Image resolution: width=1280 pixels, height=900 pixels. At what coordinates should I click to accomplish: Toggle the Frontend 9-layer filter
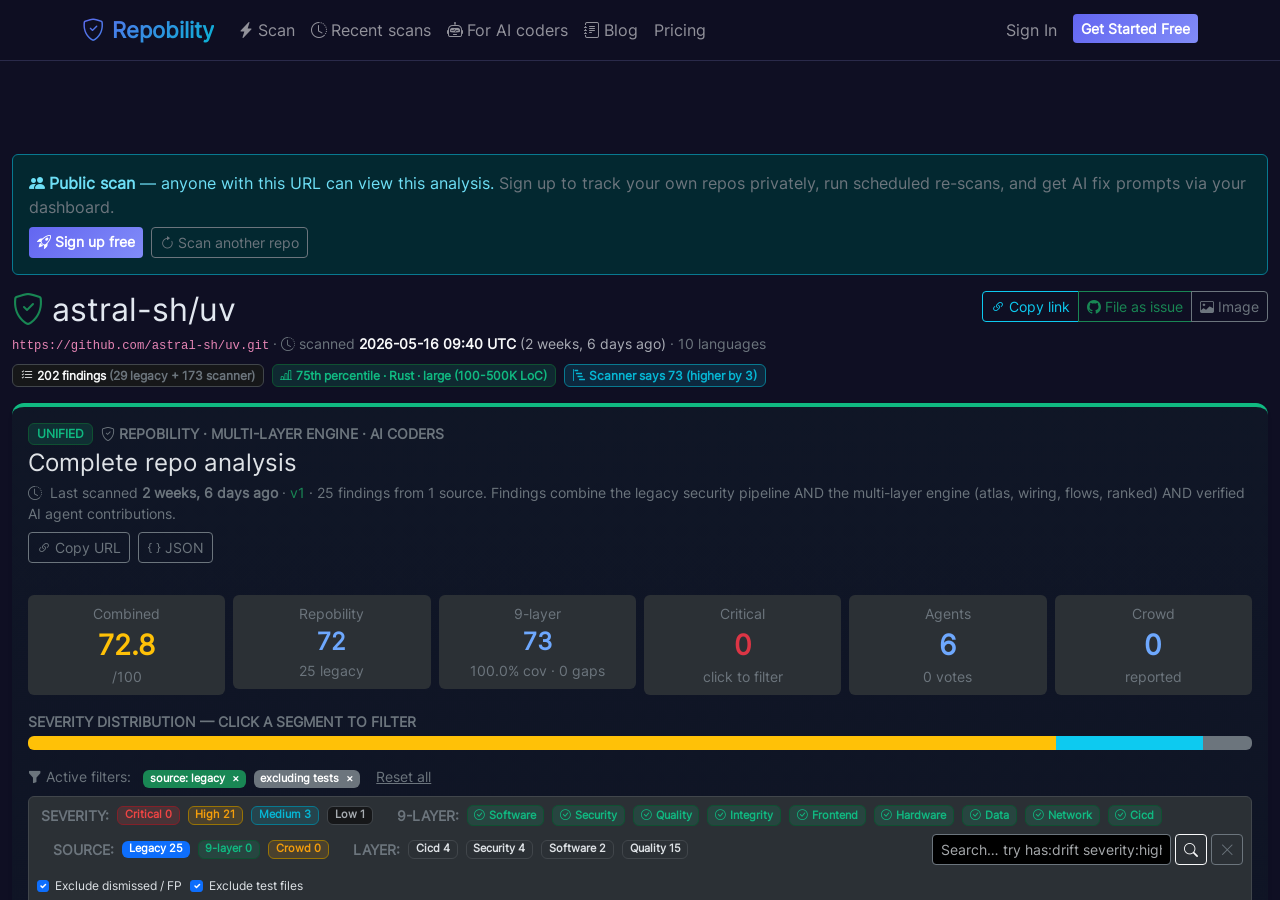pyautogui.click(x=827, y=815)
